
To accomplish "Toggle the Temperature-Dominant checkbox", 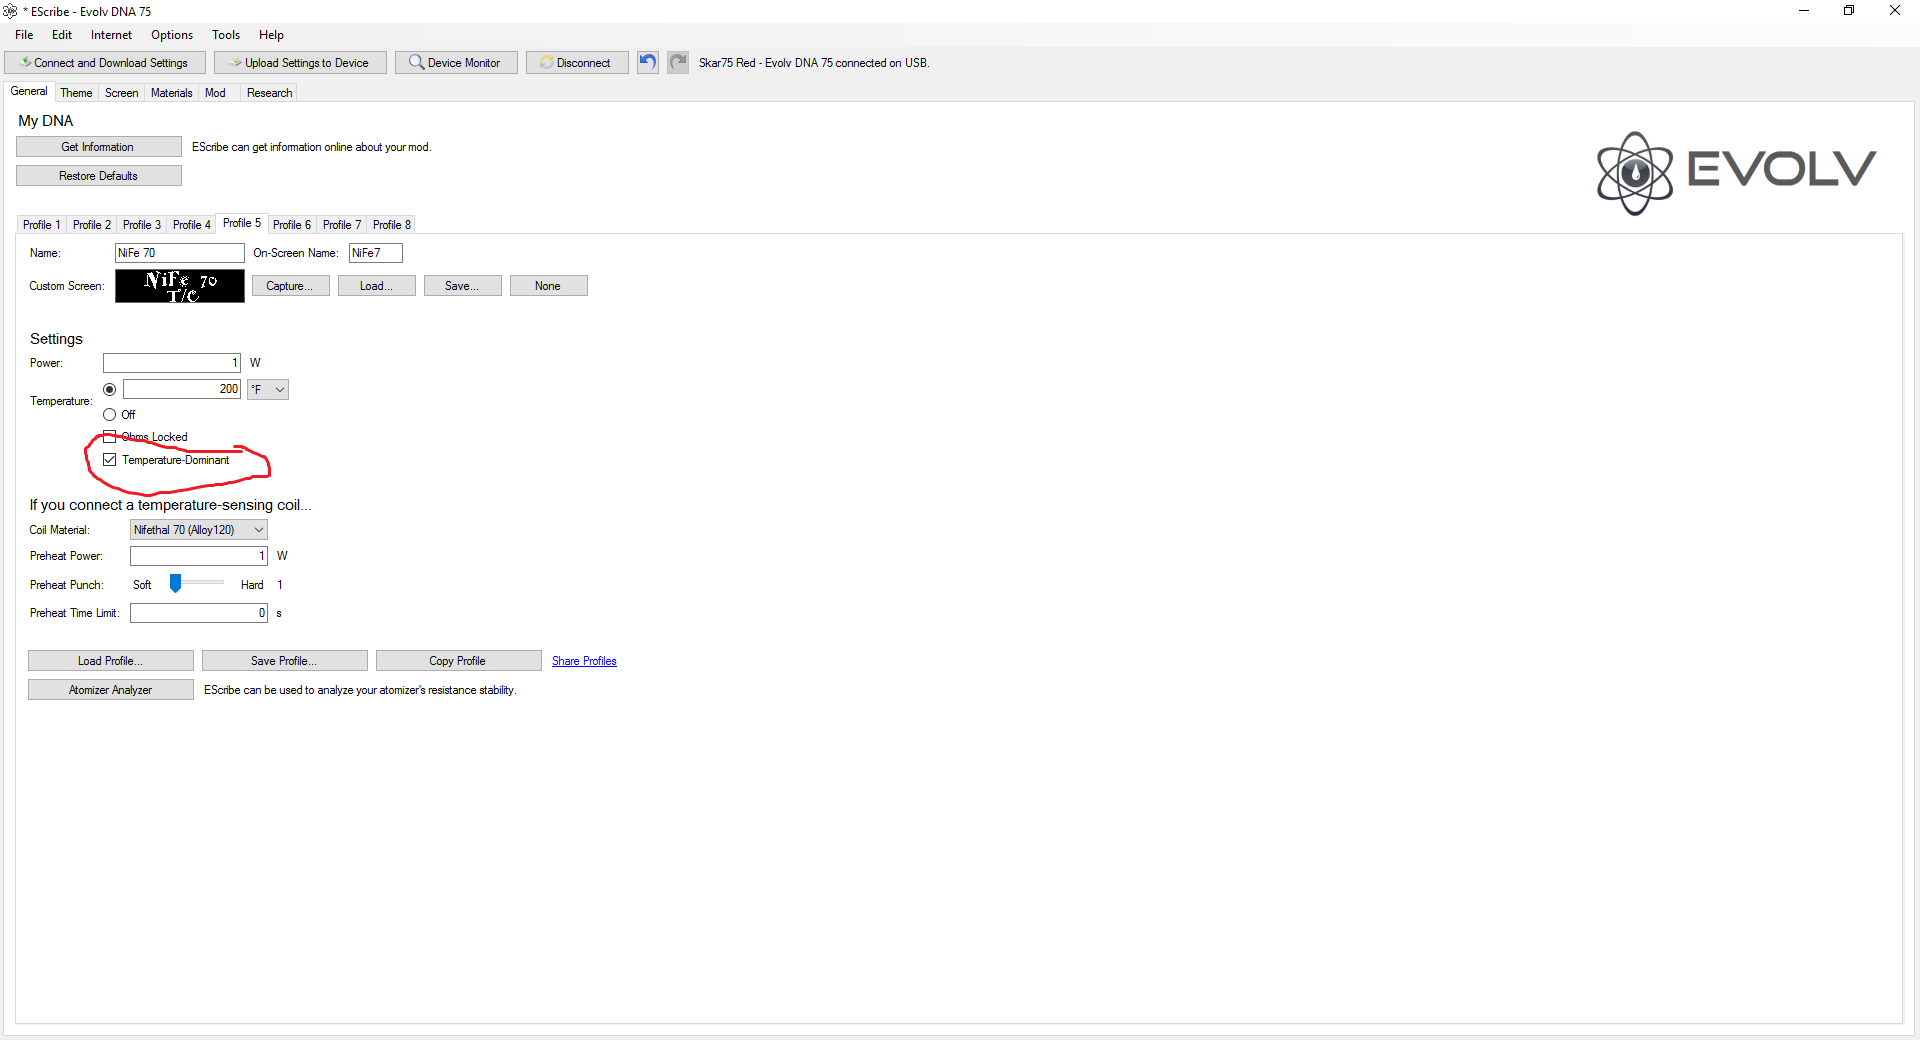I will click(110, 460).
